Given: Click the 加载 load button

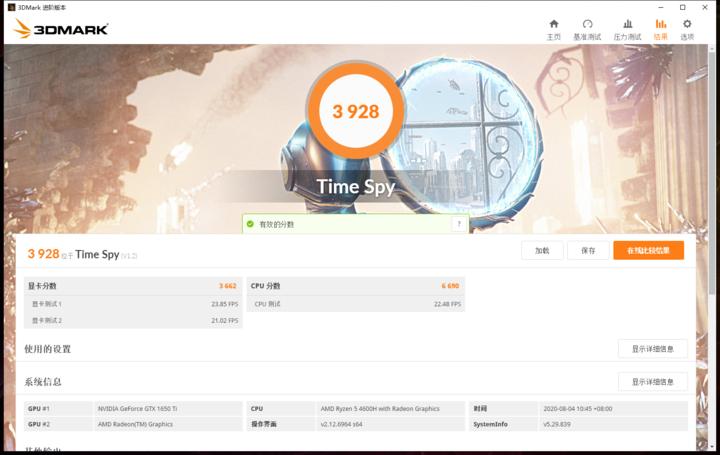Looking at the screenshot, I should click(x=542, y=251).
